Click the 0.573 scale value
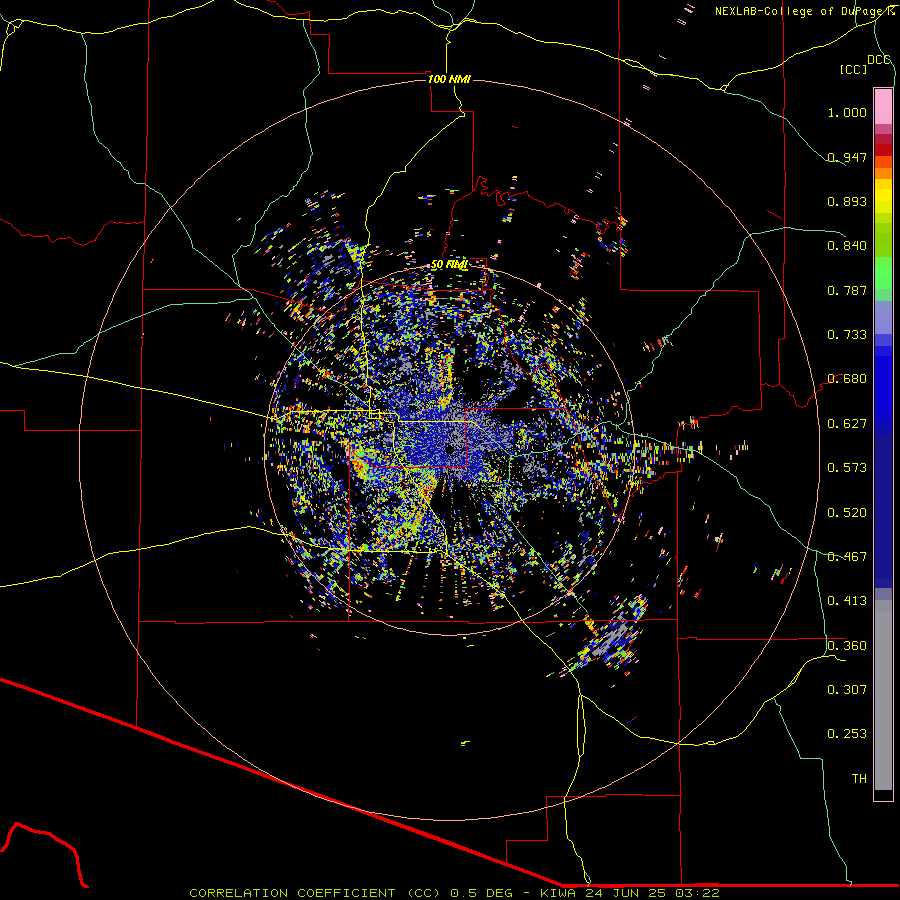The height and width of the screenshot is (900, 900). click(x=847, y=468)
